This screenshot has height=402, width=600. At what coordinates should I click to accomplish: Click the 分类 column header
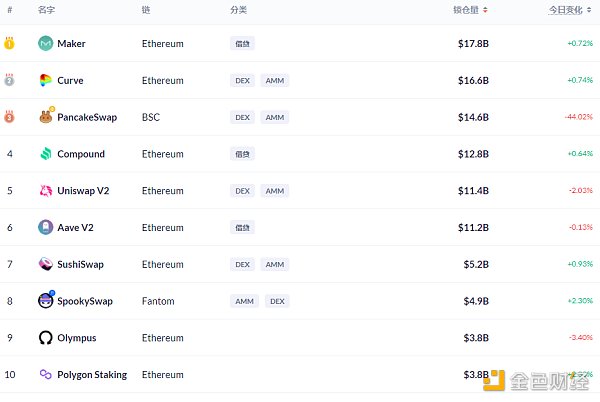pyautogui.click(x=238, y=10)
